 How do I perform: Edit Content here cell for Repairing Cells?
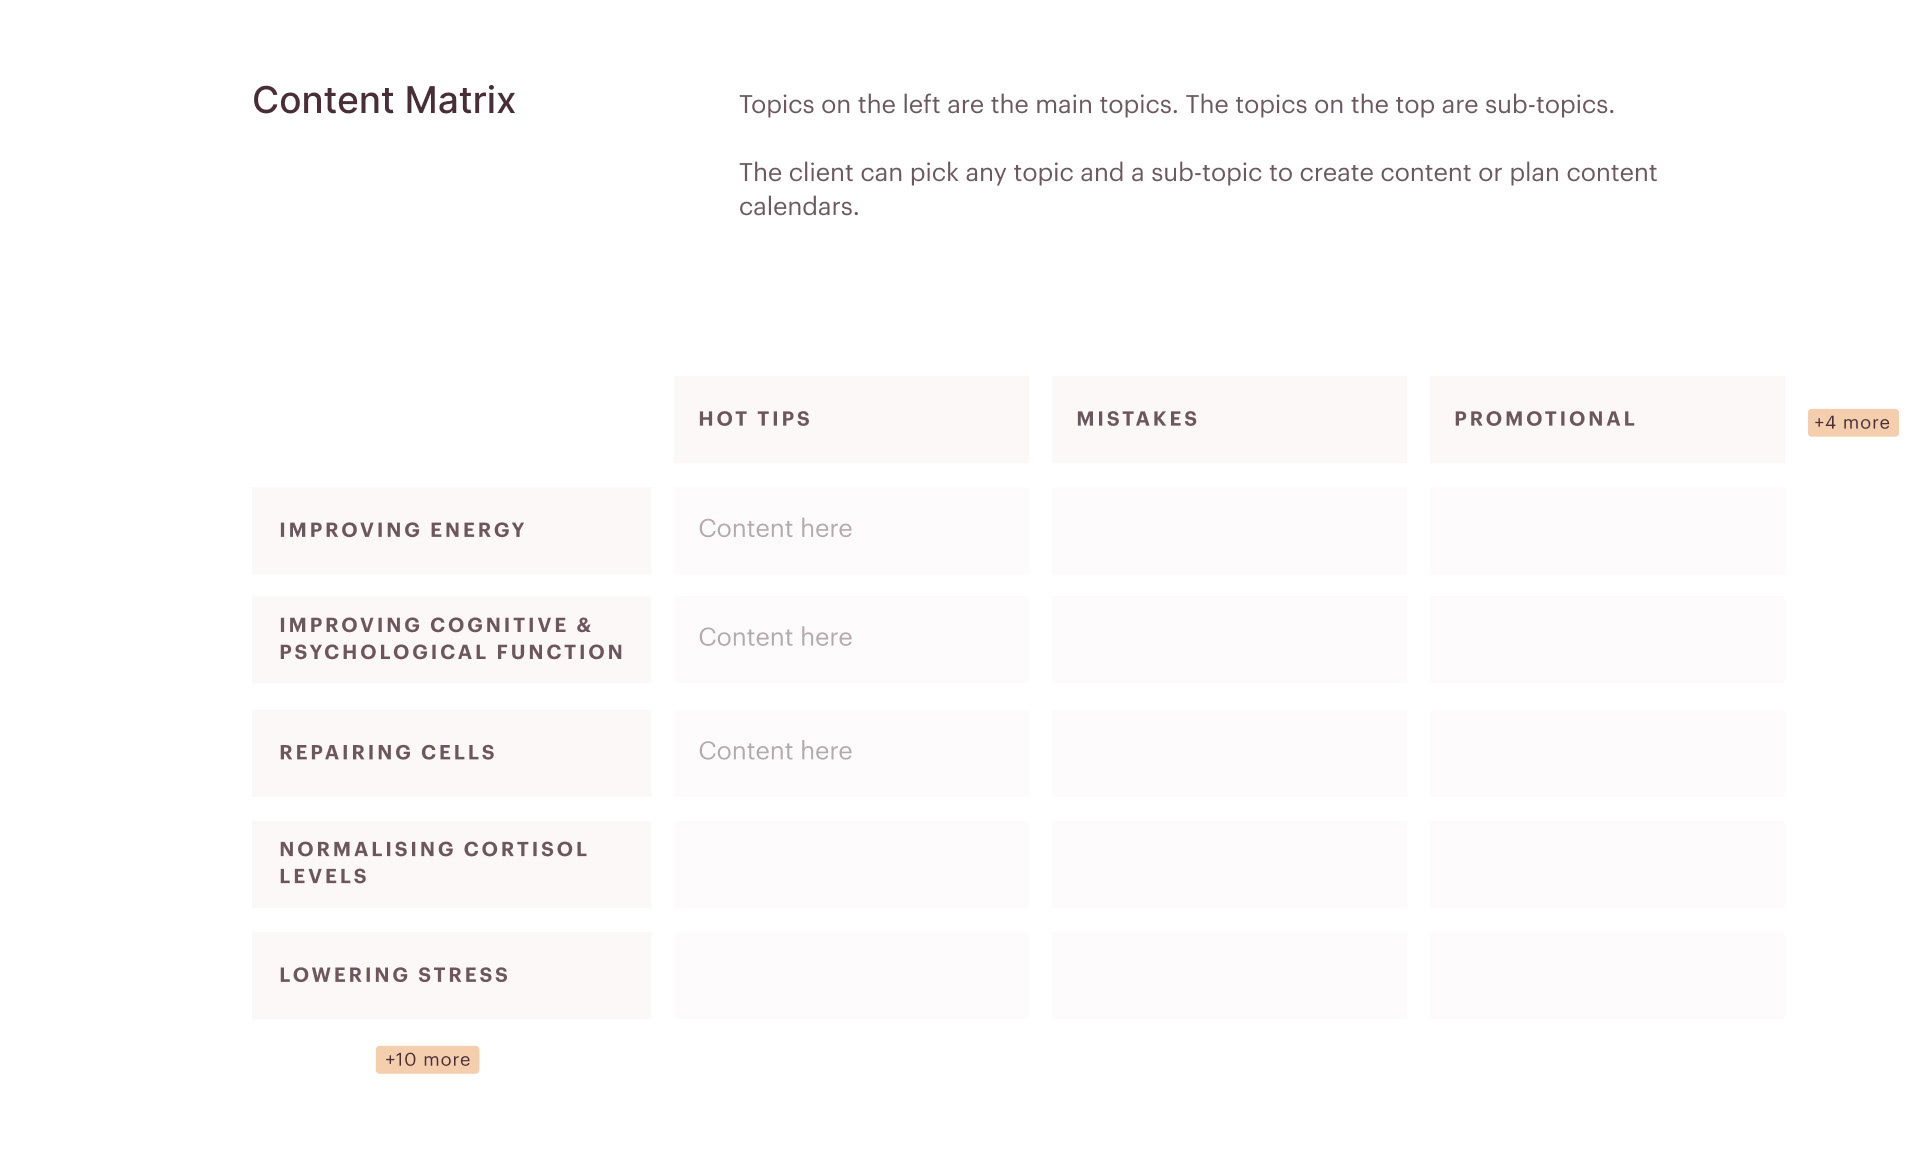pyautogui.click(x=851, y=753)
